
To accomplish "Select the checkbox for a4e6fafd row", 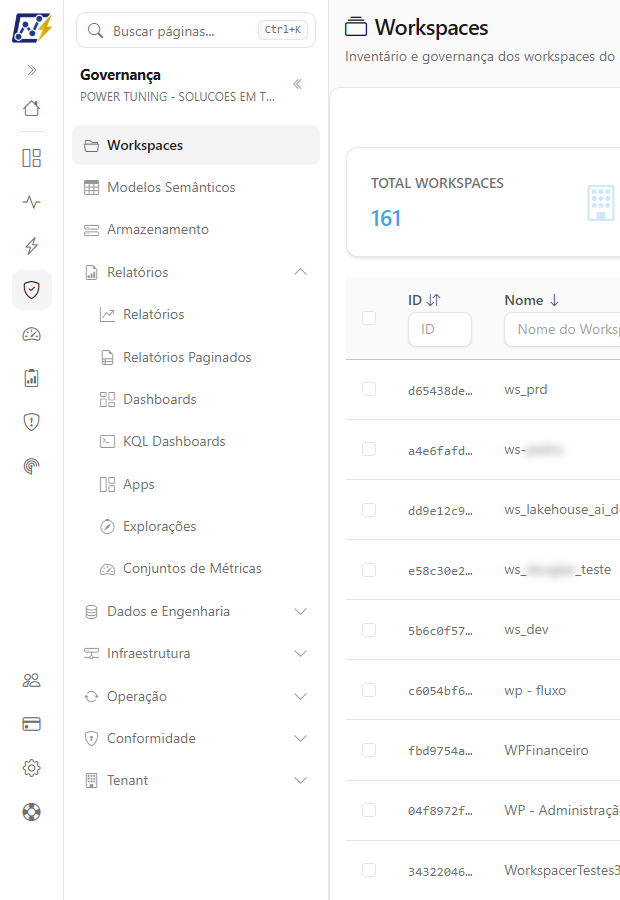I will [369, 449].
